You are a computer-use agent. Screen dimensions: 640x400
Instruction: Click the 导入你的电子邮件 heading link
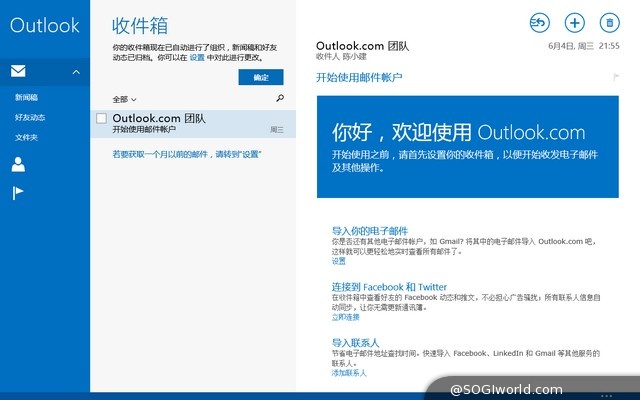point(370,231)
